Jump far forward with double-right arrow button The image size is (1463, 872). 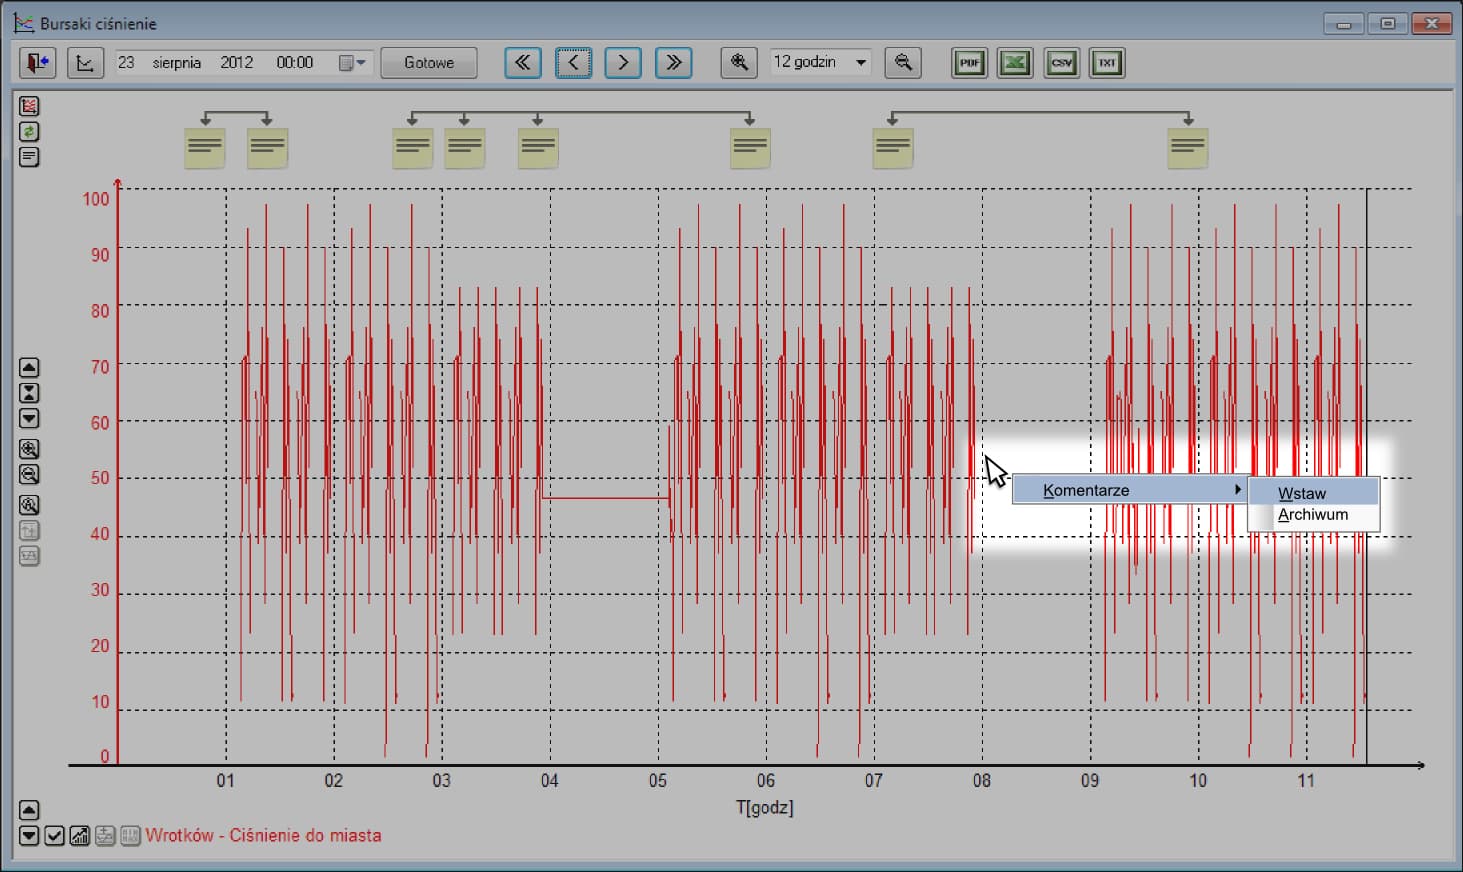coord(674,63)
